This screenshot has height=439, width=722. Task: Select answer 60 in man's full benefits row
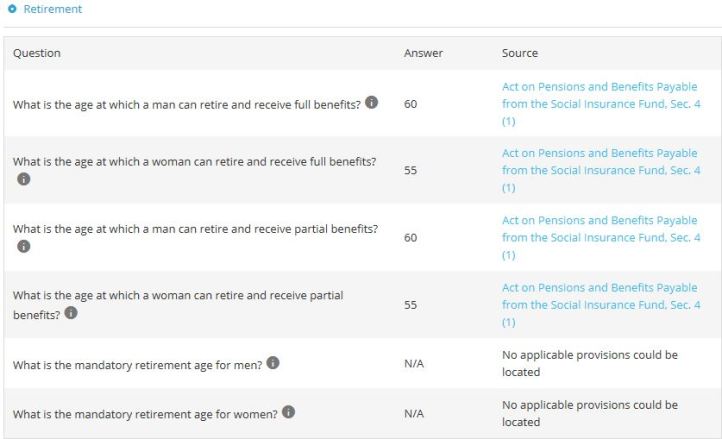click(x=410, y=104)
